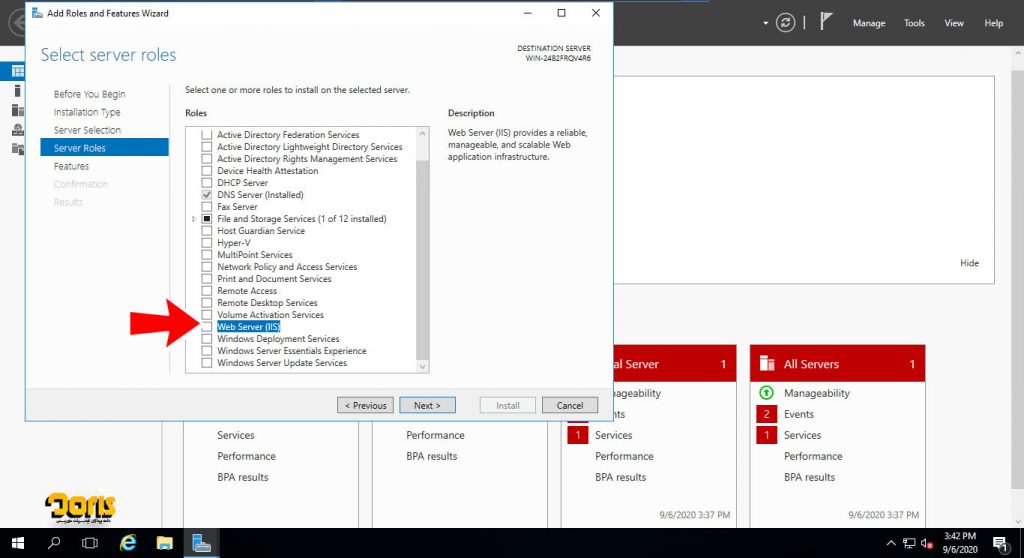Go to Before You Begin step

click(89, 94)
